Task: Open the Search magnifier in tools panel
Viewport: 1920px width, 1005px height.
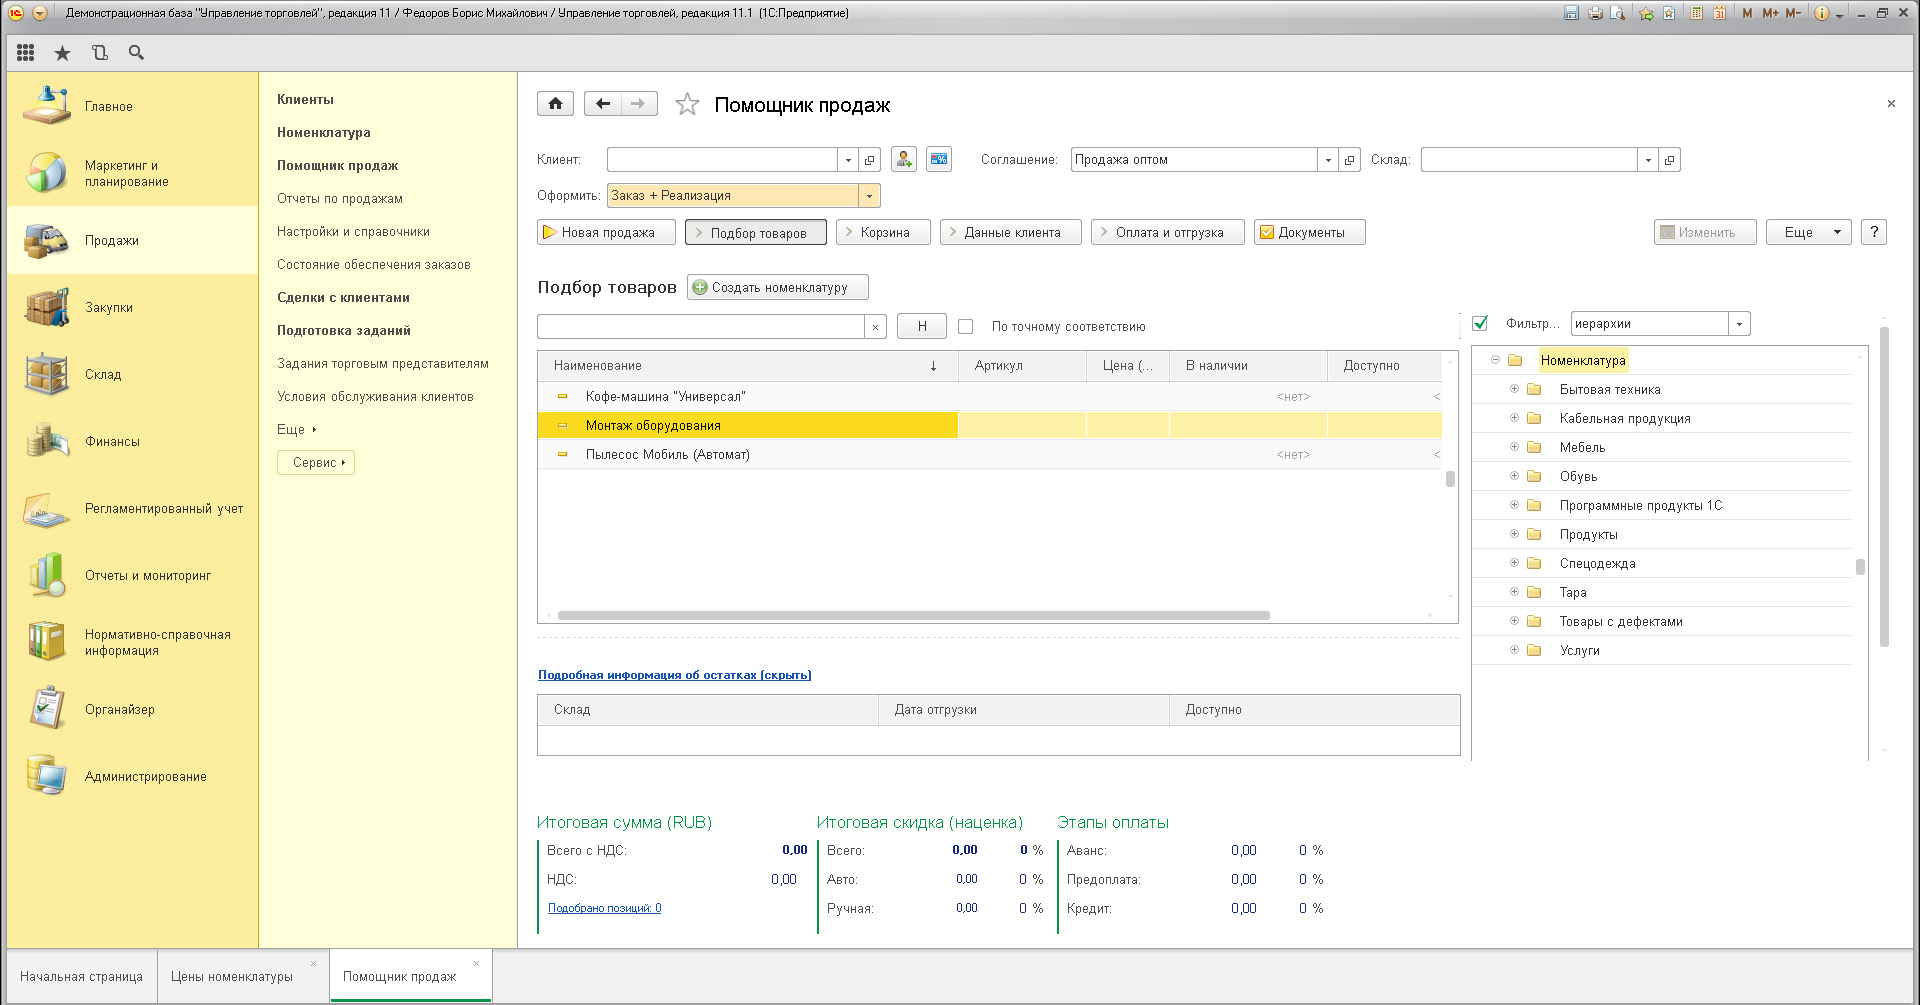Action: pyautogui.click(x=136, y=53)
